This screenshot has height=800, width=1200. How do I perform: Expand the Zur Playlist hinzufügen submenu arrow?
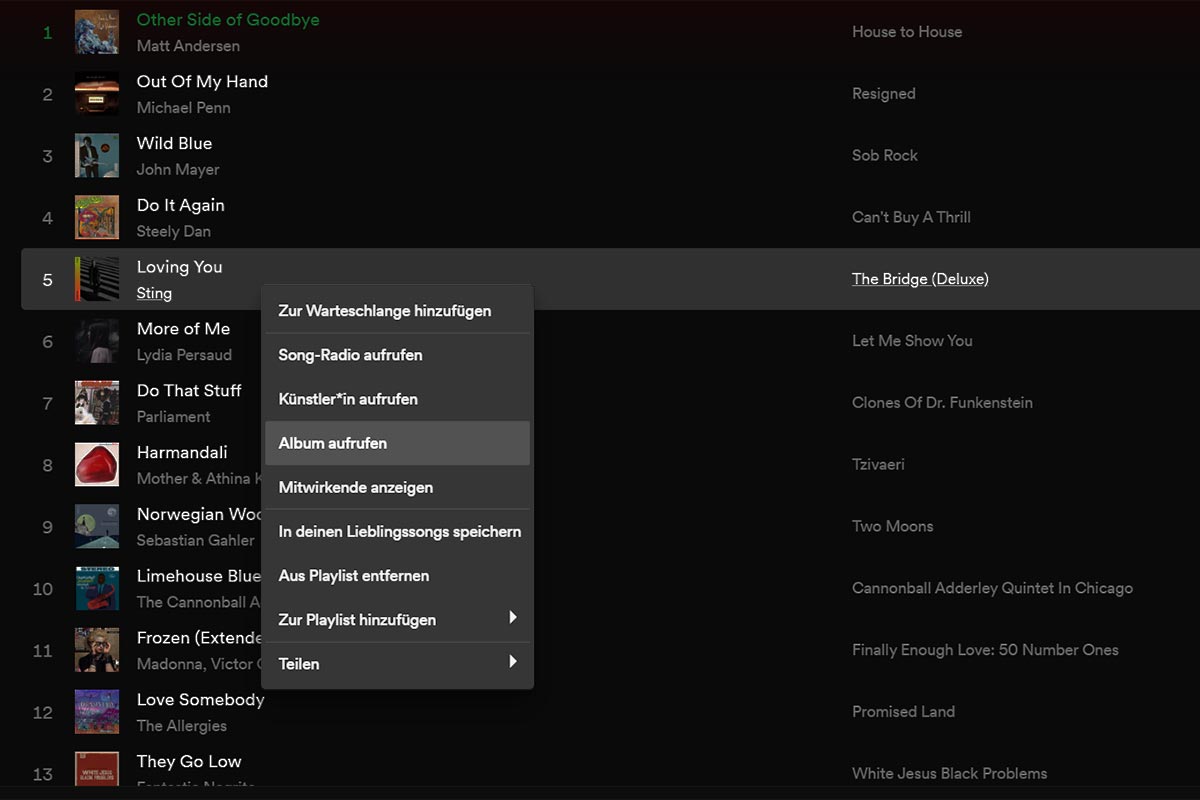click(x=512, y=619)
